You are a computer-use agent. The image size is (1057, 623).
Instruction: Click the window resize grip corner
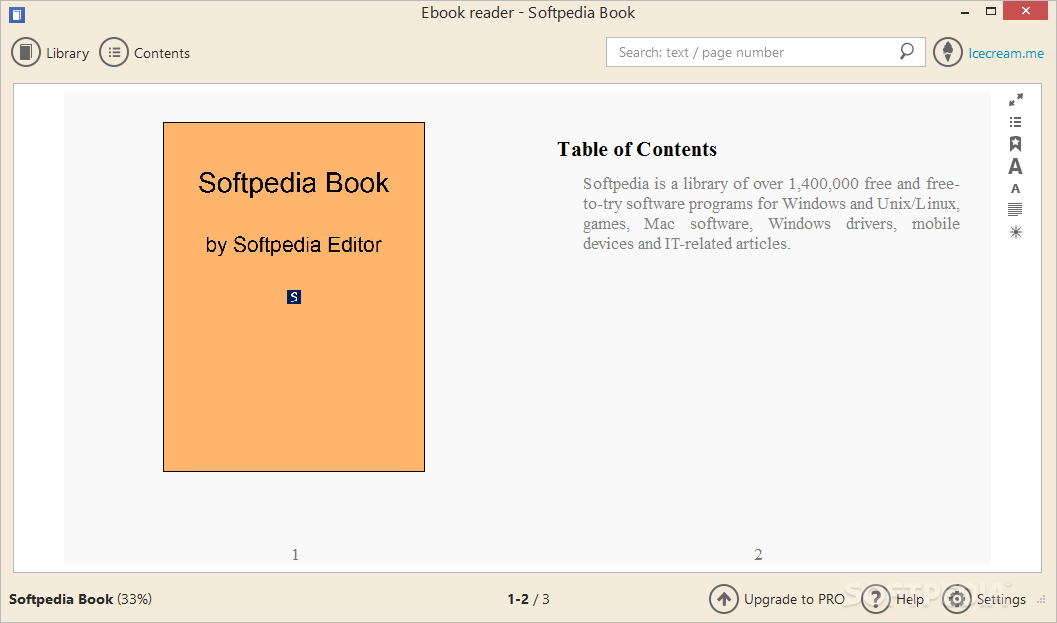[1041, 599]
